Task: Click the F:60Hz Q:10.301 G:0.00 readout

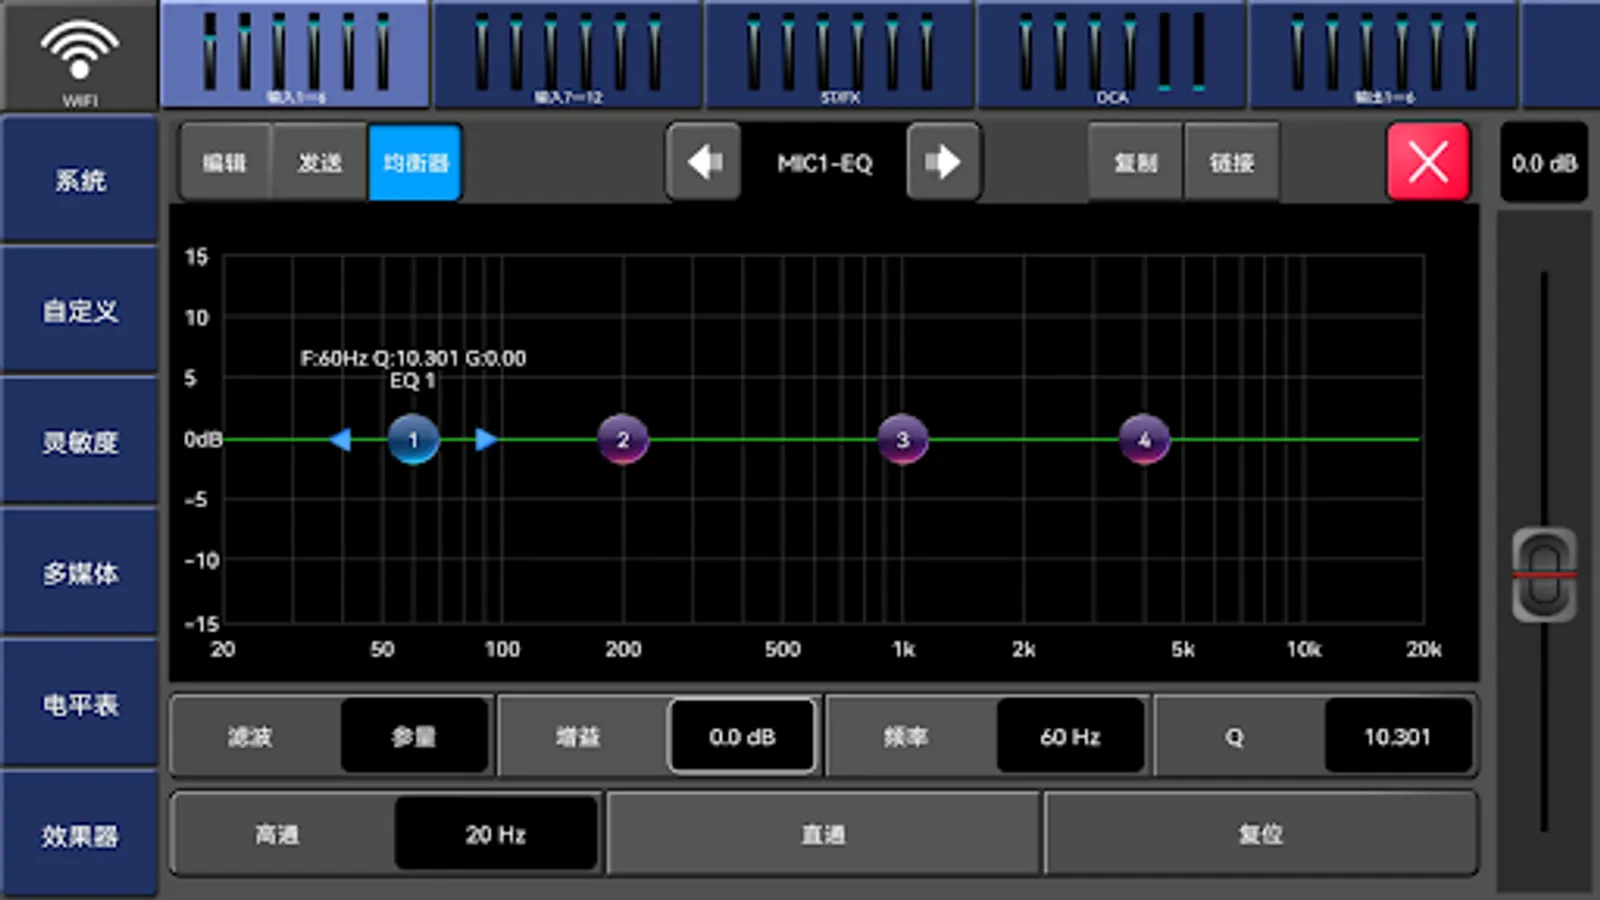Action: 413,358
